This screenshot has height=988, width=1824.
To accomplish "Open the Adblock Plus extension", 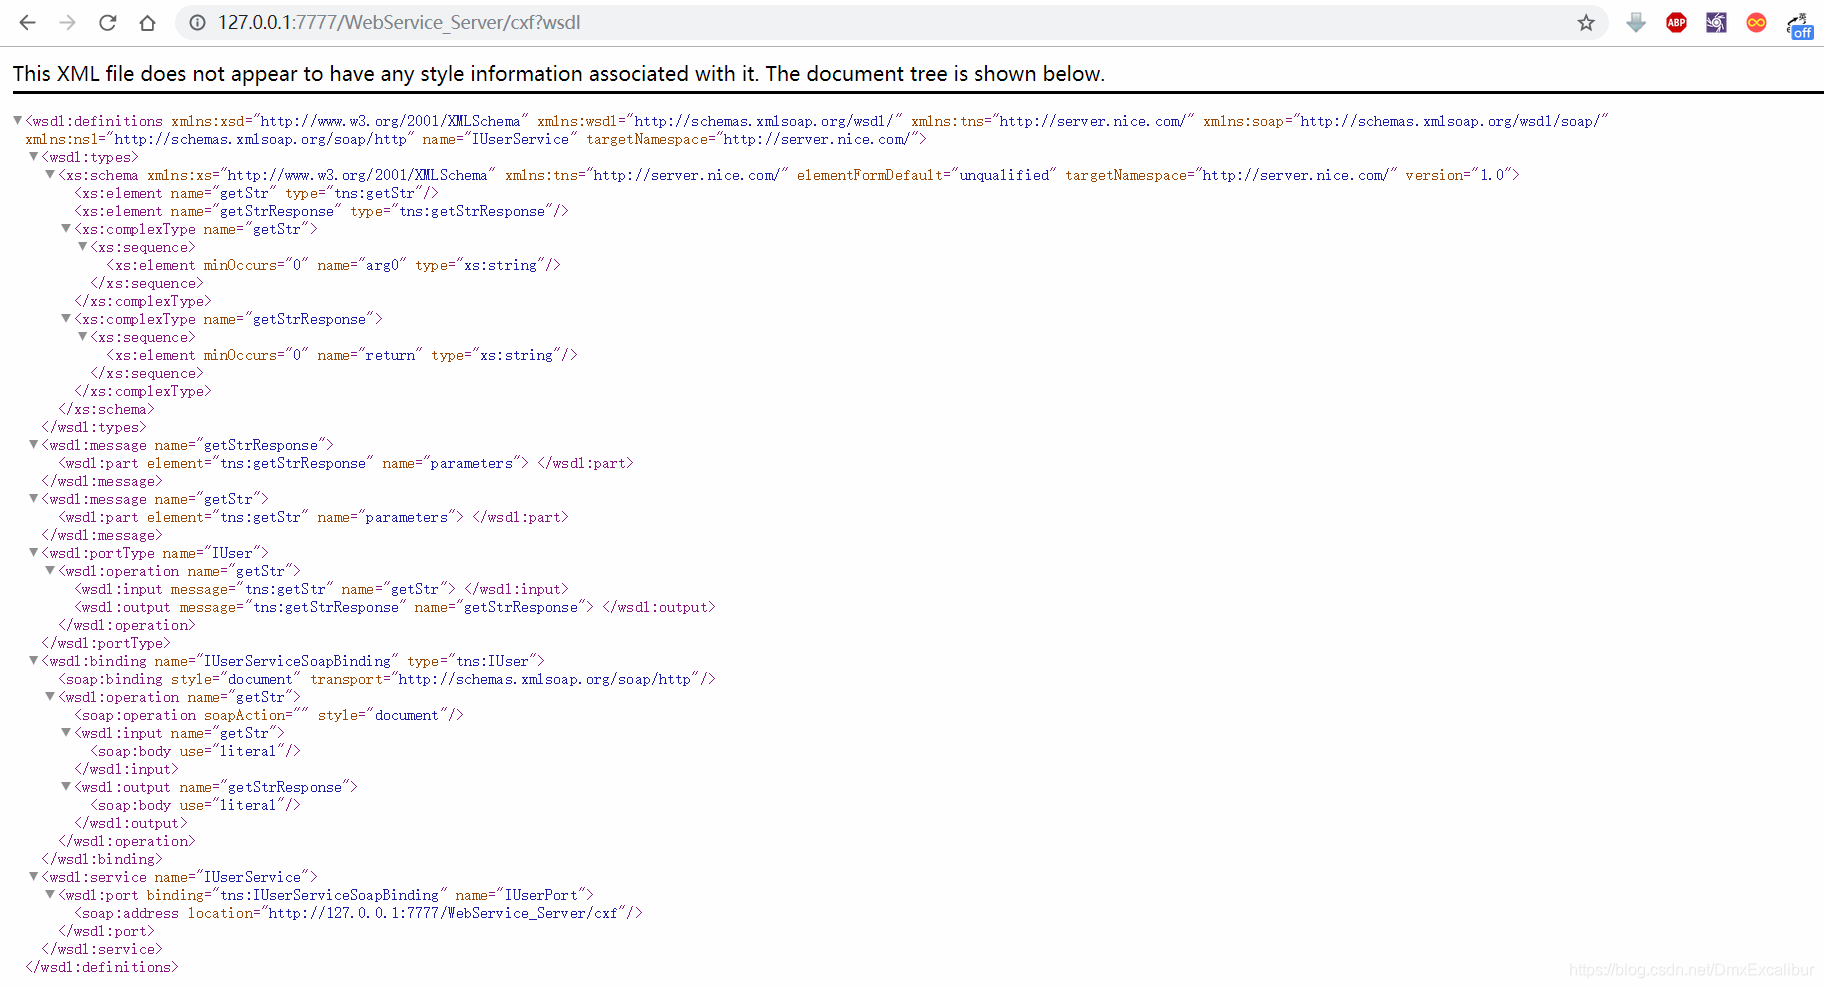I will pos(1676,22).
